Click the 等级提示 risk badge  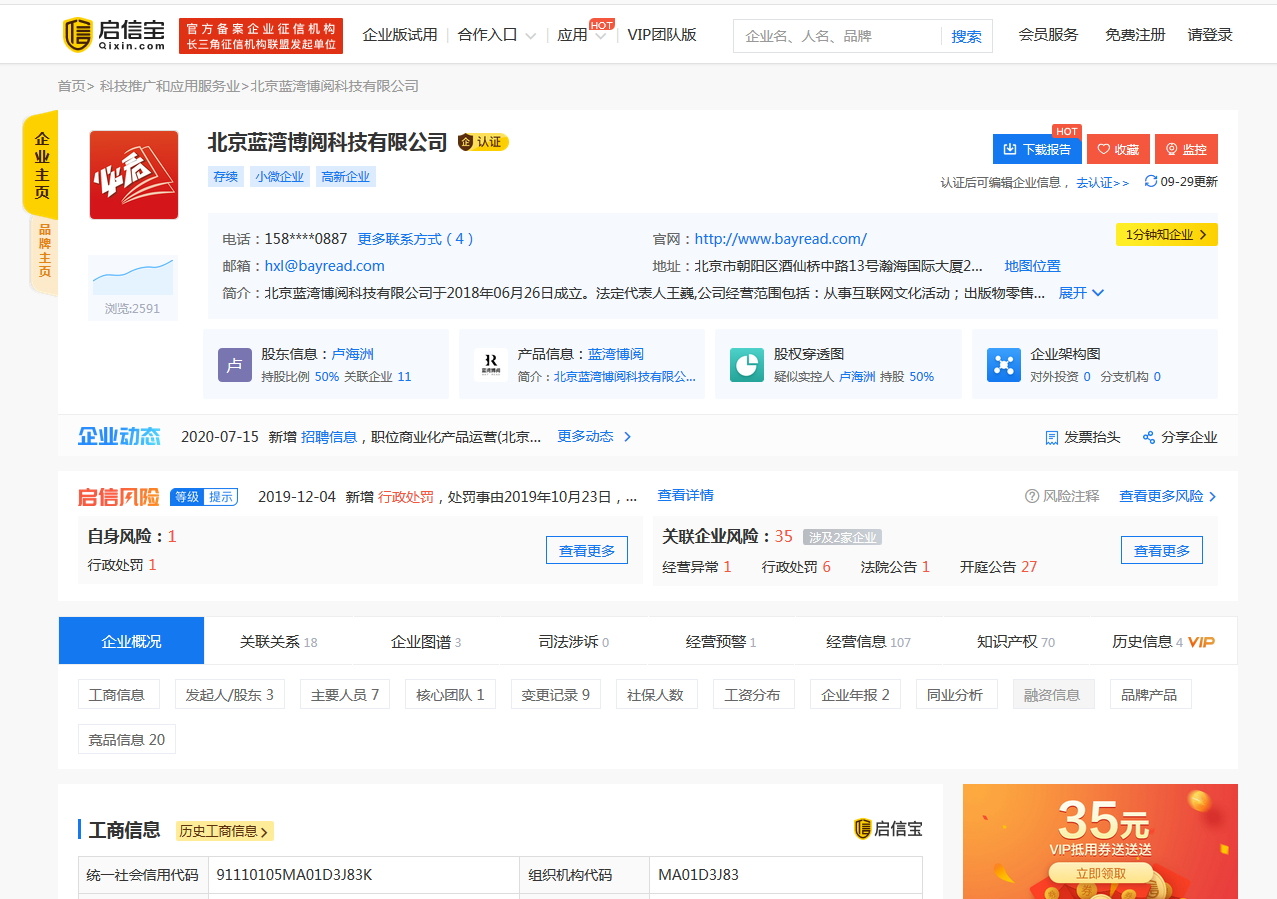(204, 496)
